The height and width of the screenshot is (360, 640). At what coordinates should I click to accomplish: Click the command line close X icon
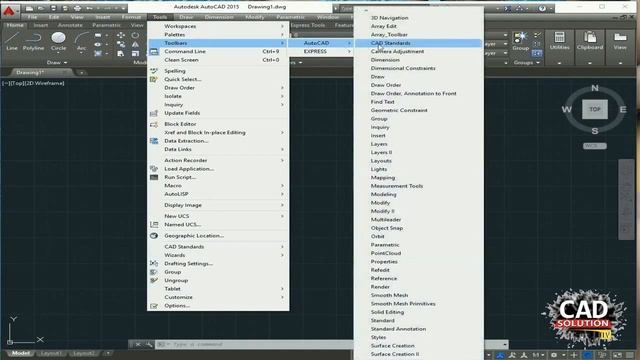pyautogui.click(x=138, y=344)
